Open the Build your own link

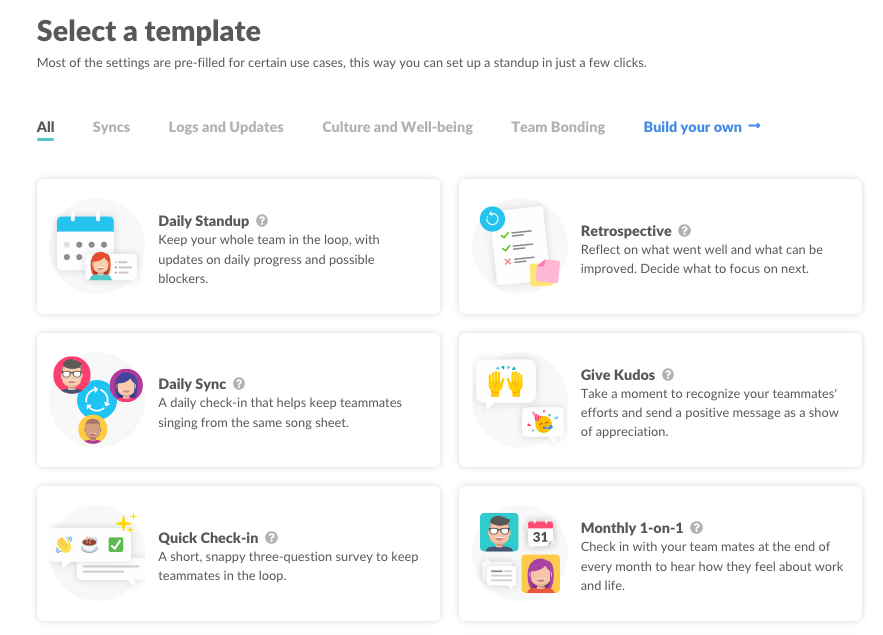(692, 127)
